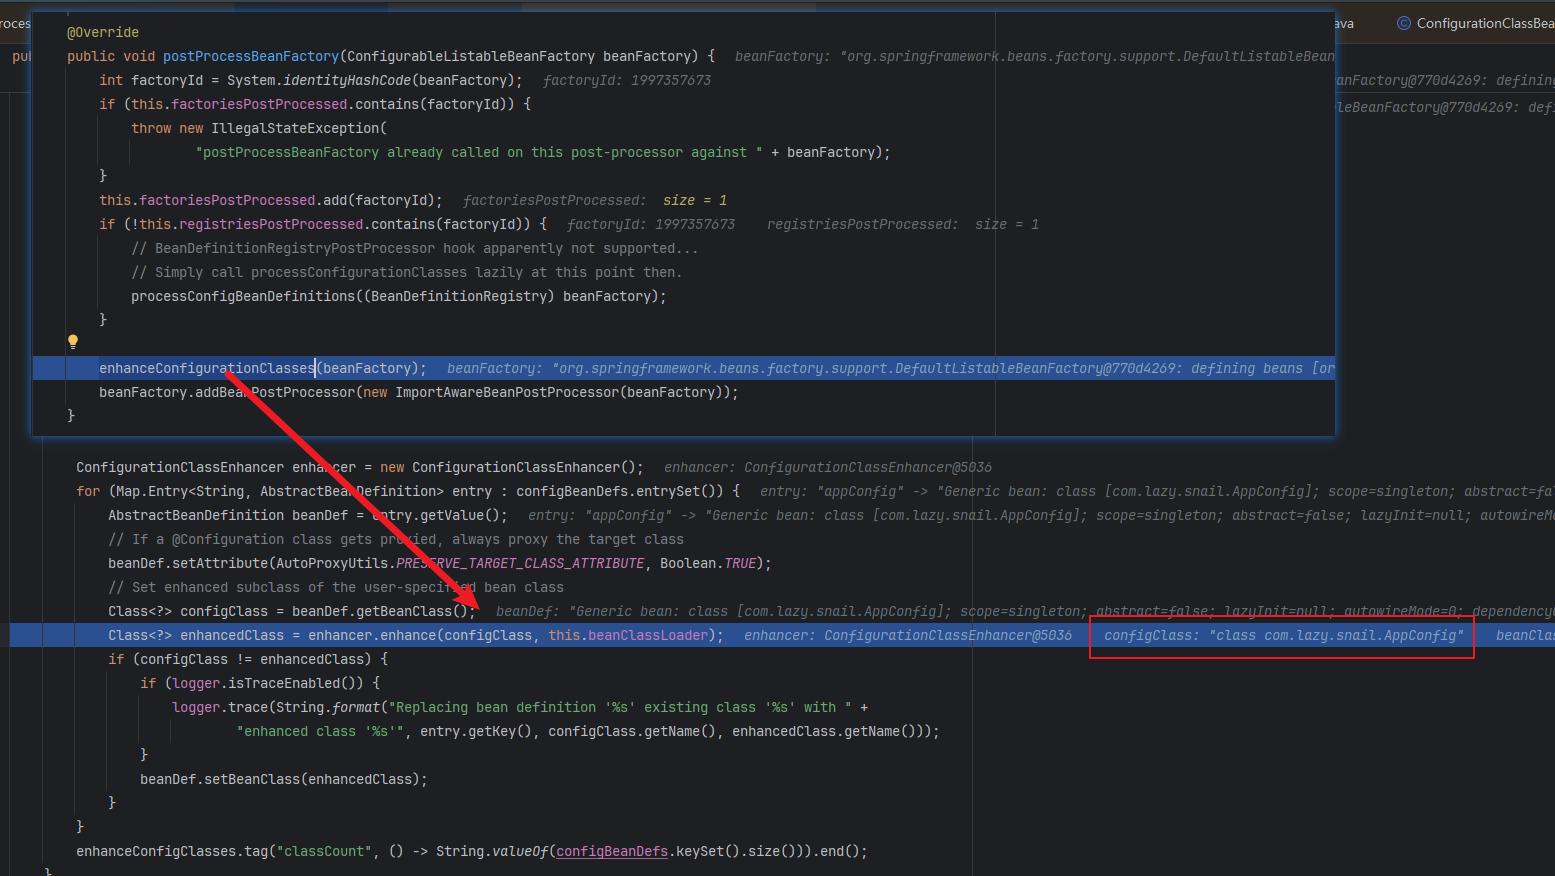Click inline hint "factoryId: 1997357673" after identityHashCode

point(627,80)
